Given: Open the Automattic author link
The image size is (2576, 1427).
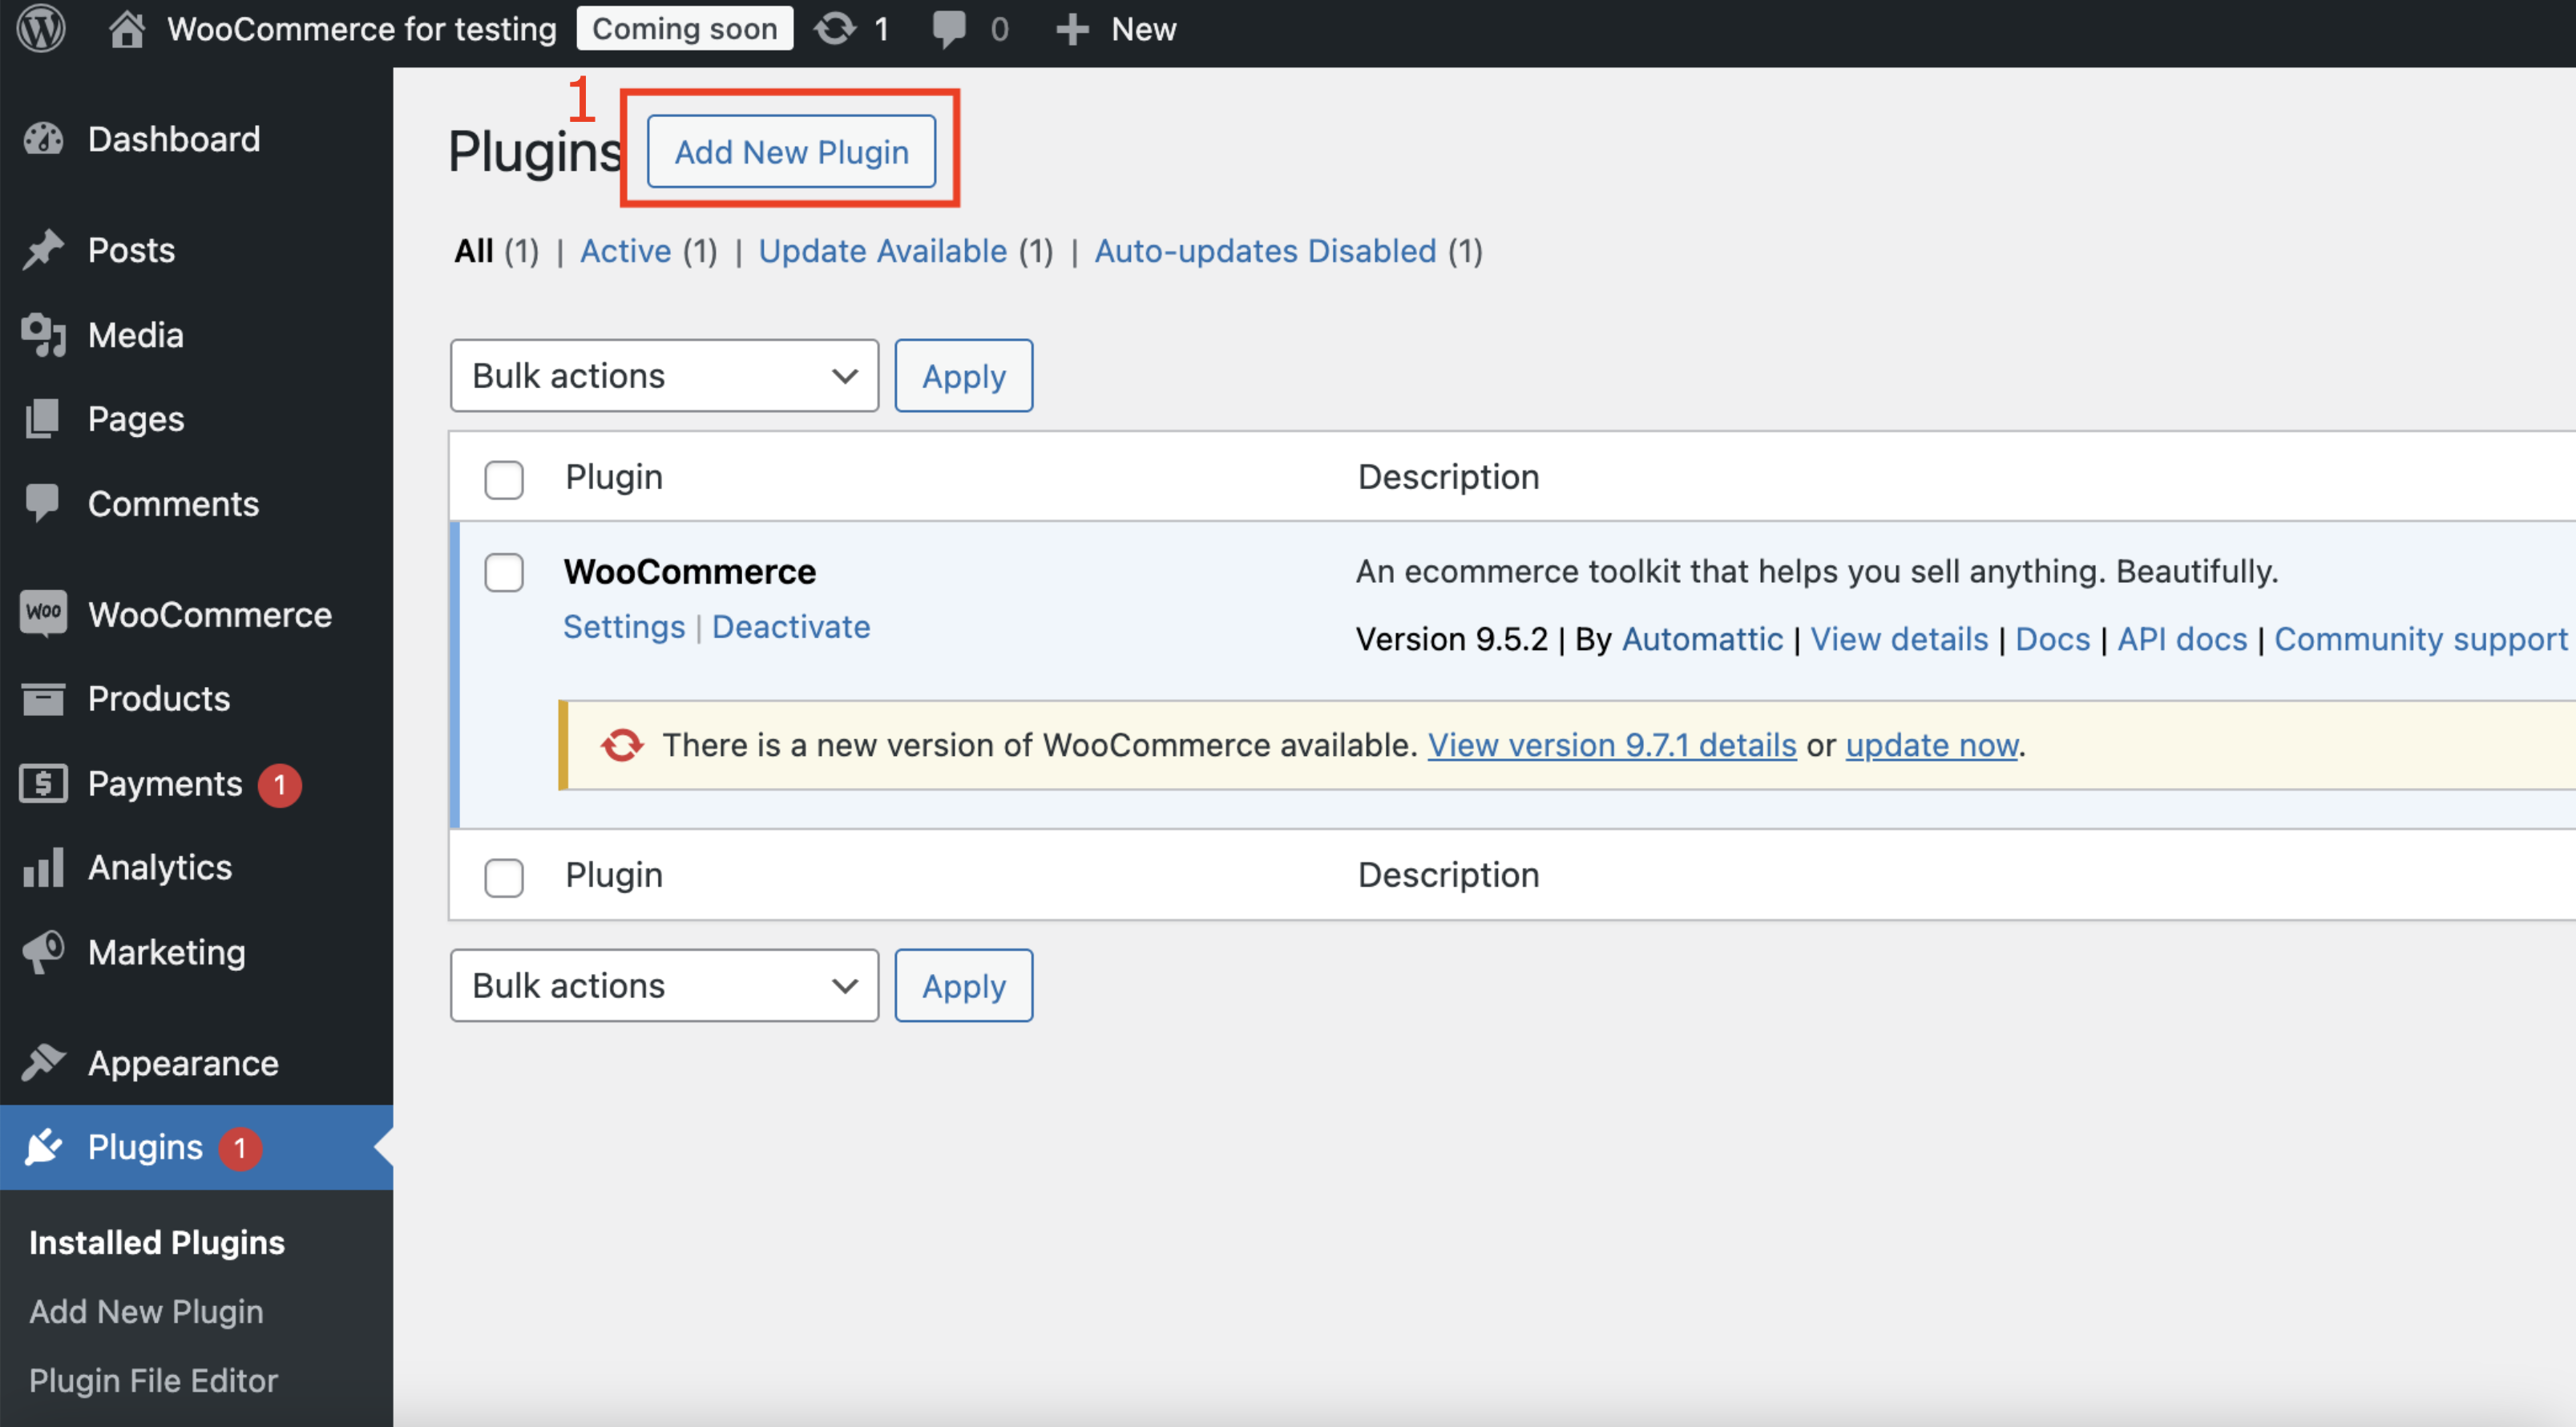Looking at the screenshot, I should [1702, 639].
